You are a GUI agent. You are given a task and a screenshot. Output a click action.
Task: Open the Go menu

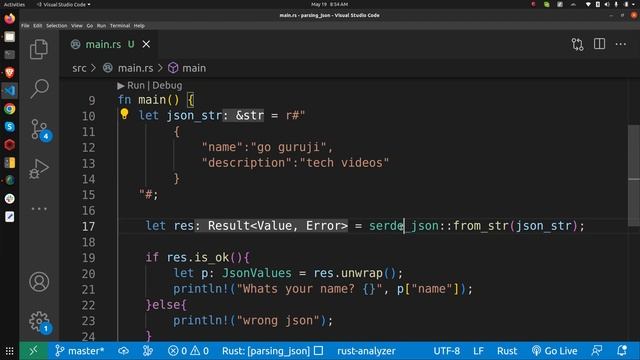click(90, 26)
